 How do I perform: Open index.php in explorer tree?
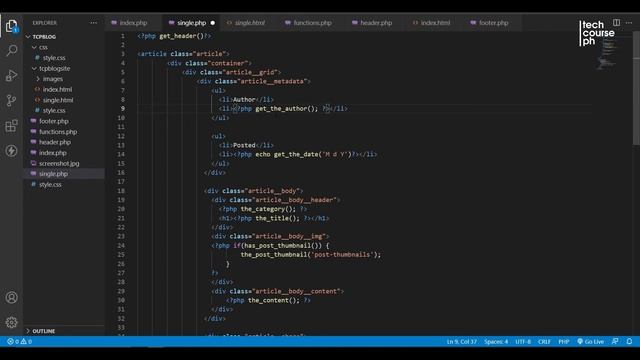64,153
